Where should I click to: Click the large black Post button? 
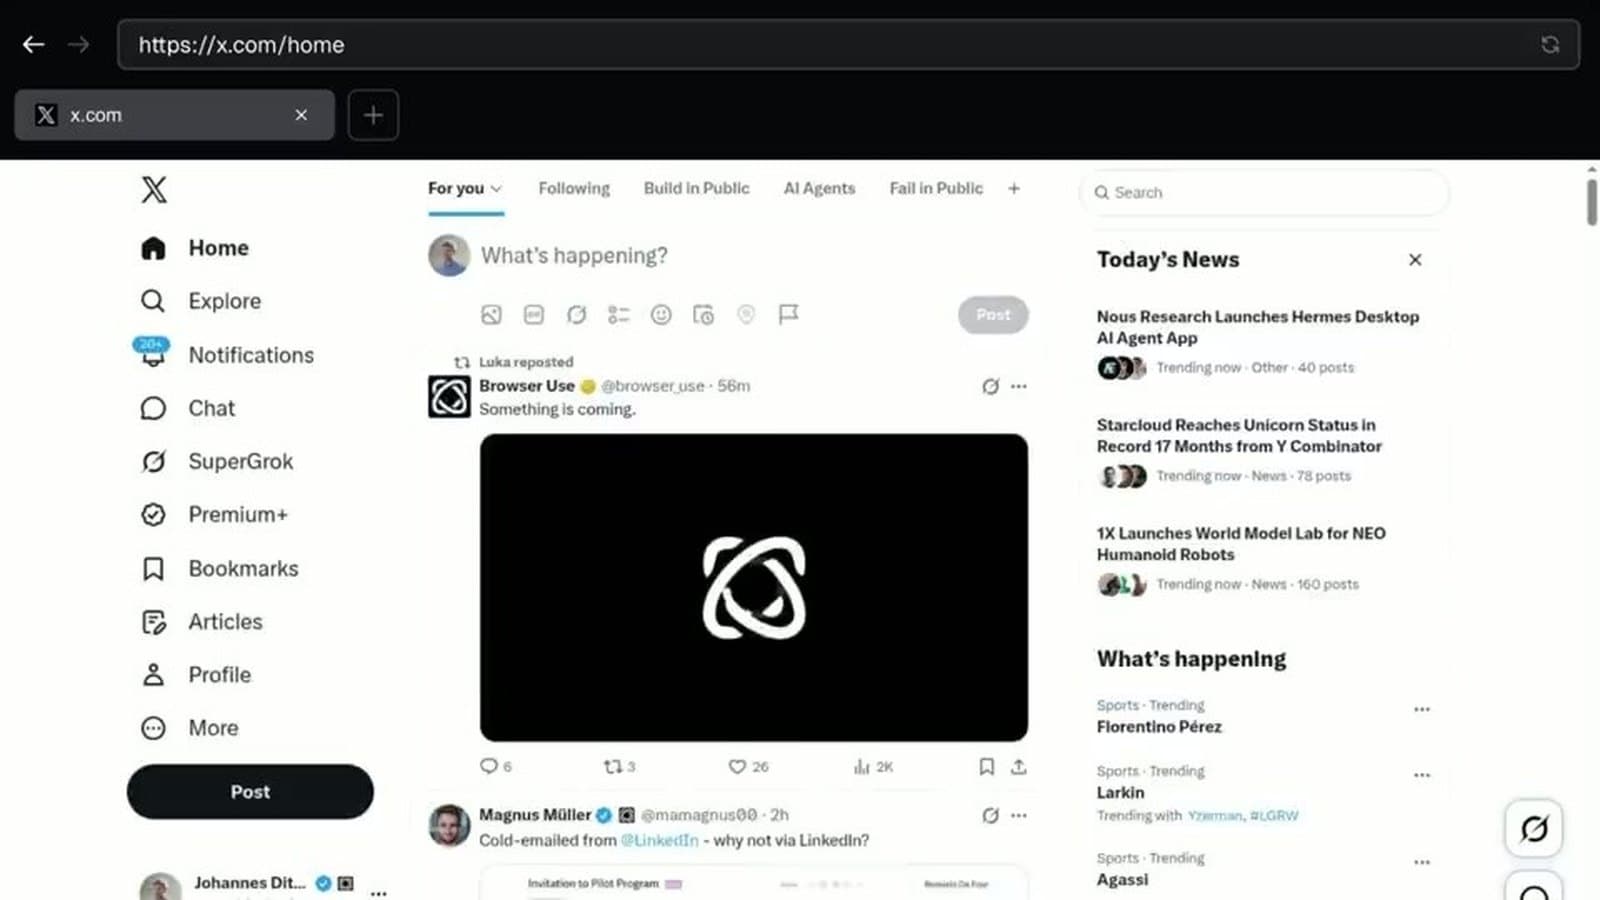(x=250, y=791)
